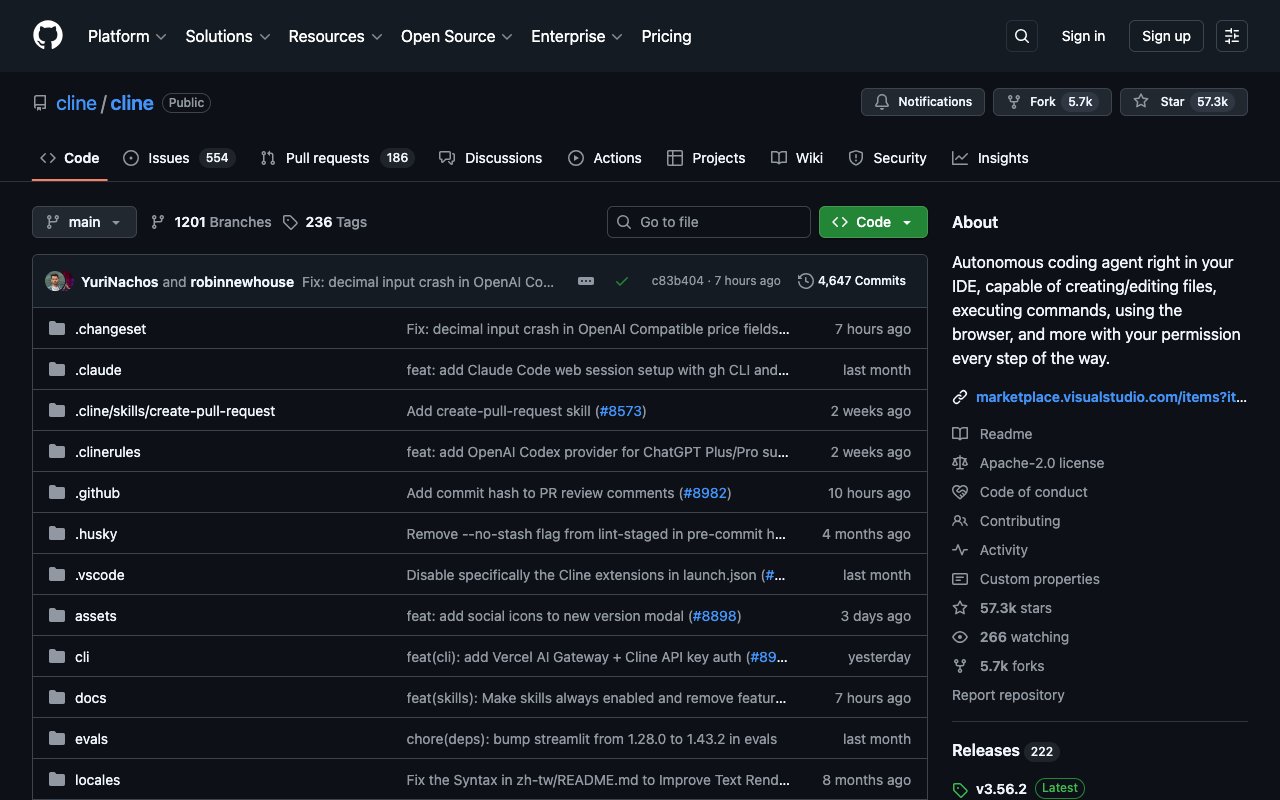Expand the Resources navigation menu
The width and height of the screenshot is (1280, 800).
(x=335, y=36)
